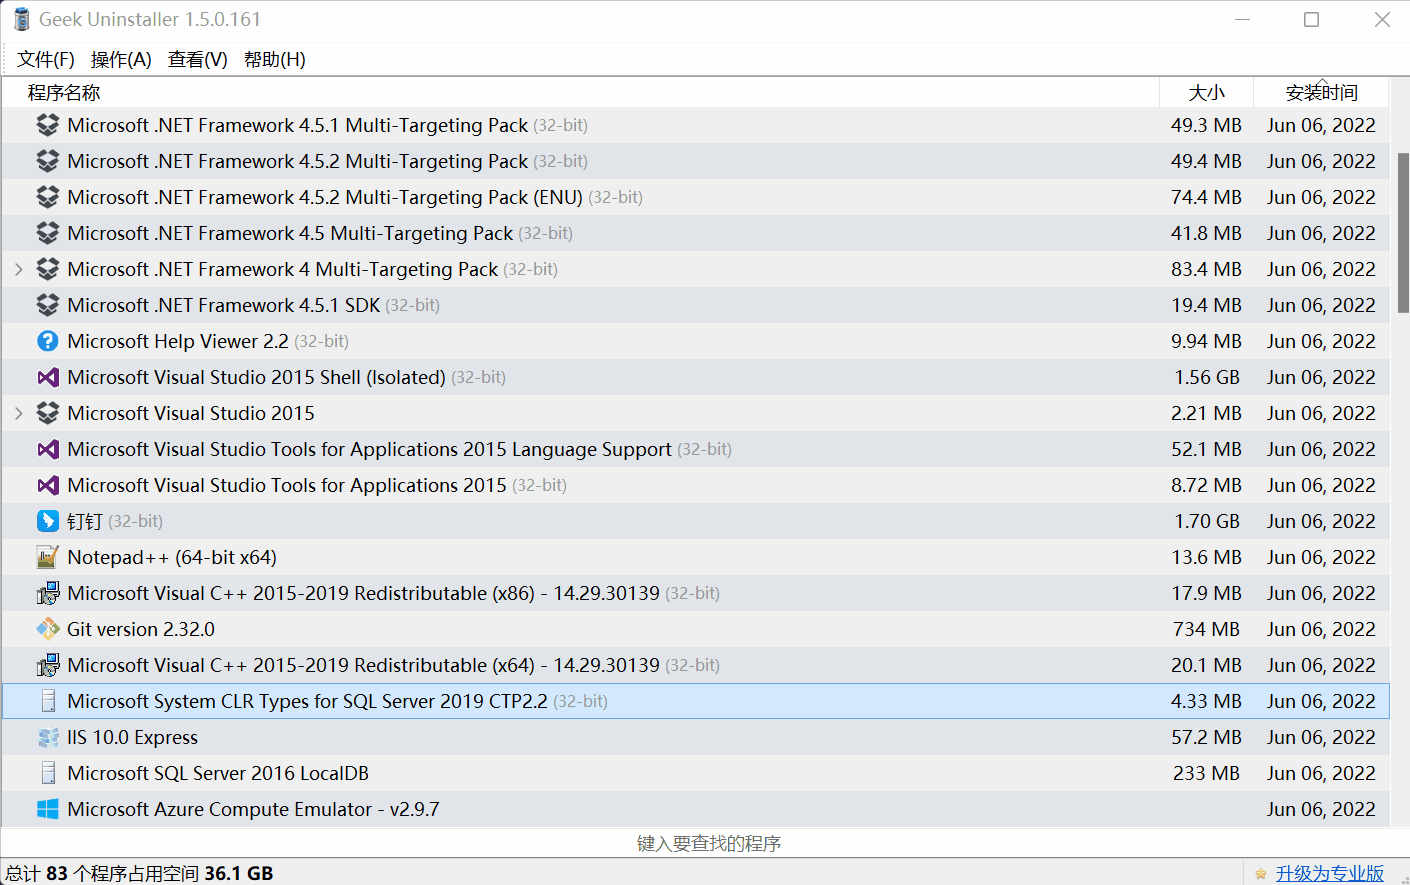Click the 19.4 MB size of .NET 4.5.1 SDK
The image size is (1410, 885).
1207,305
